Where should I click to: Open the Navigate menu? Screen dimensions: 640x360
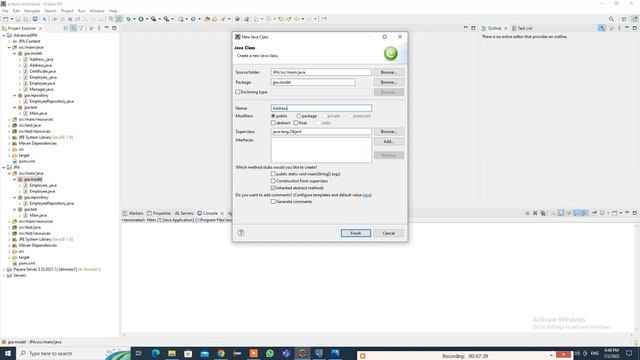click(32, 11)
